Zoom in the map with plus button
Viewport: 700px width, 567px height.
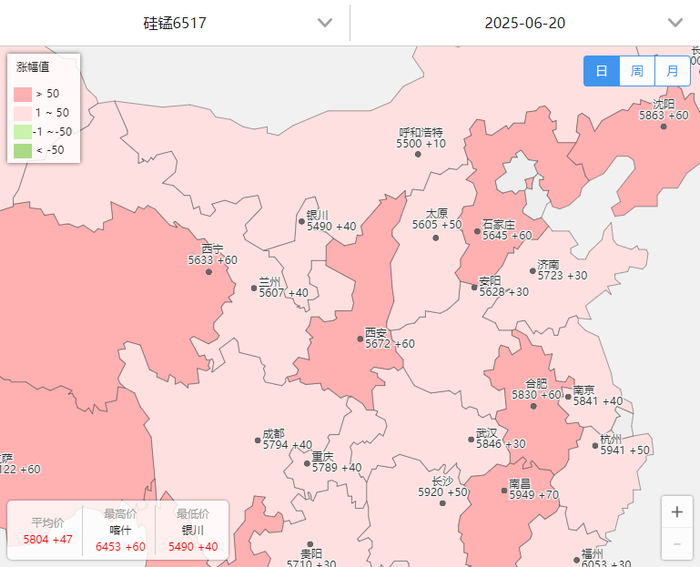click(x=677, y=512)
